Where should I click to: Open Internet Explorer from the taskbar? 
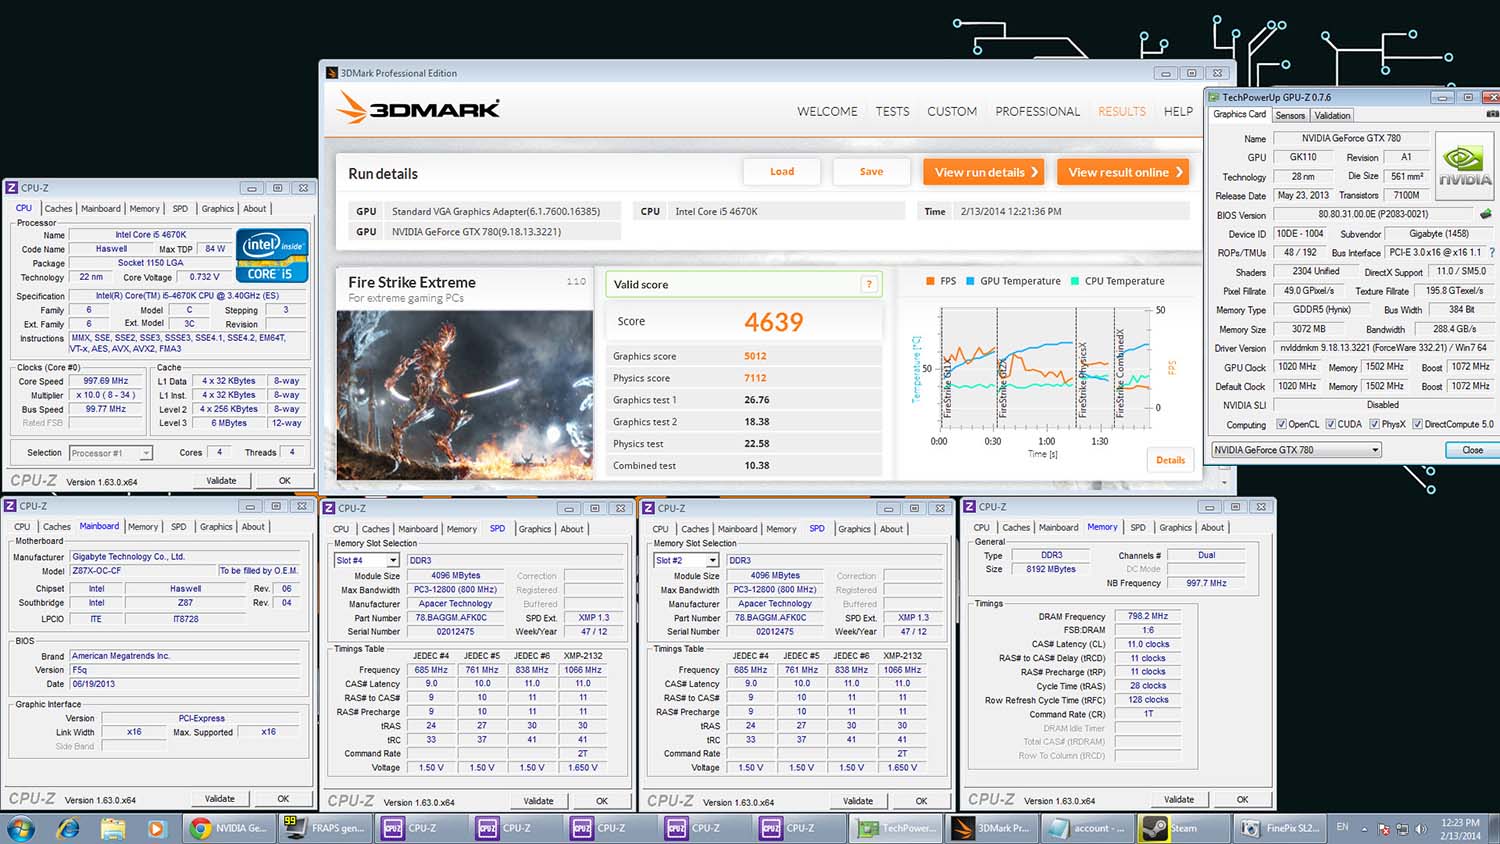pos(68,828)
